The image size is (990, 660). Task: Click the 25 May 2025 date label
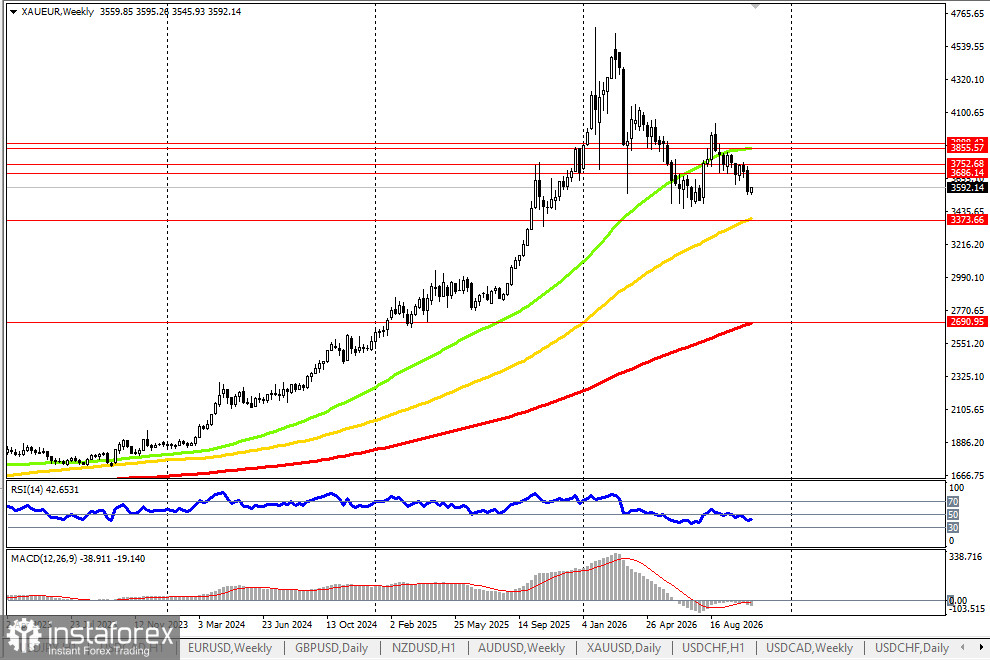pyautogui.click(x=481, y=625)
